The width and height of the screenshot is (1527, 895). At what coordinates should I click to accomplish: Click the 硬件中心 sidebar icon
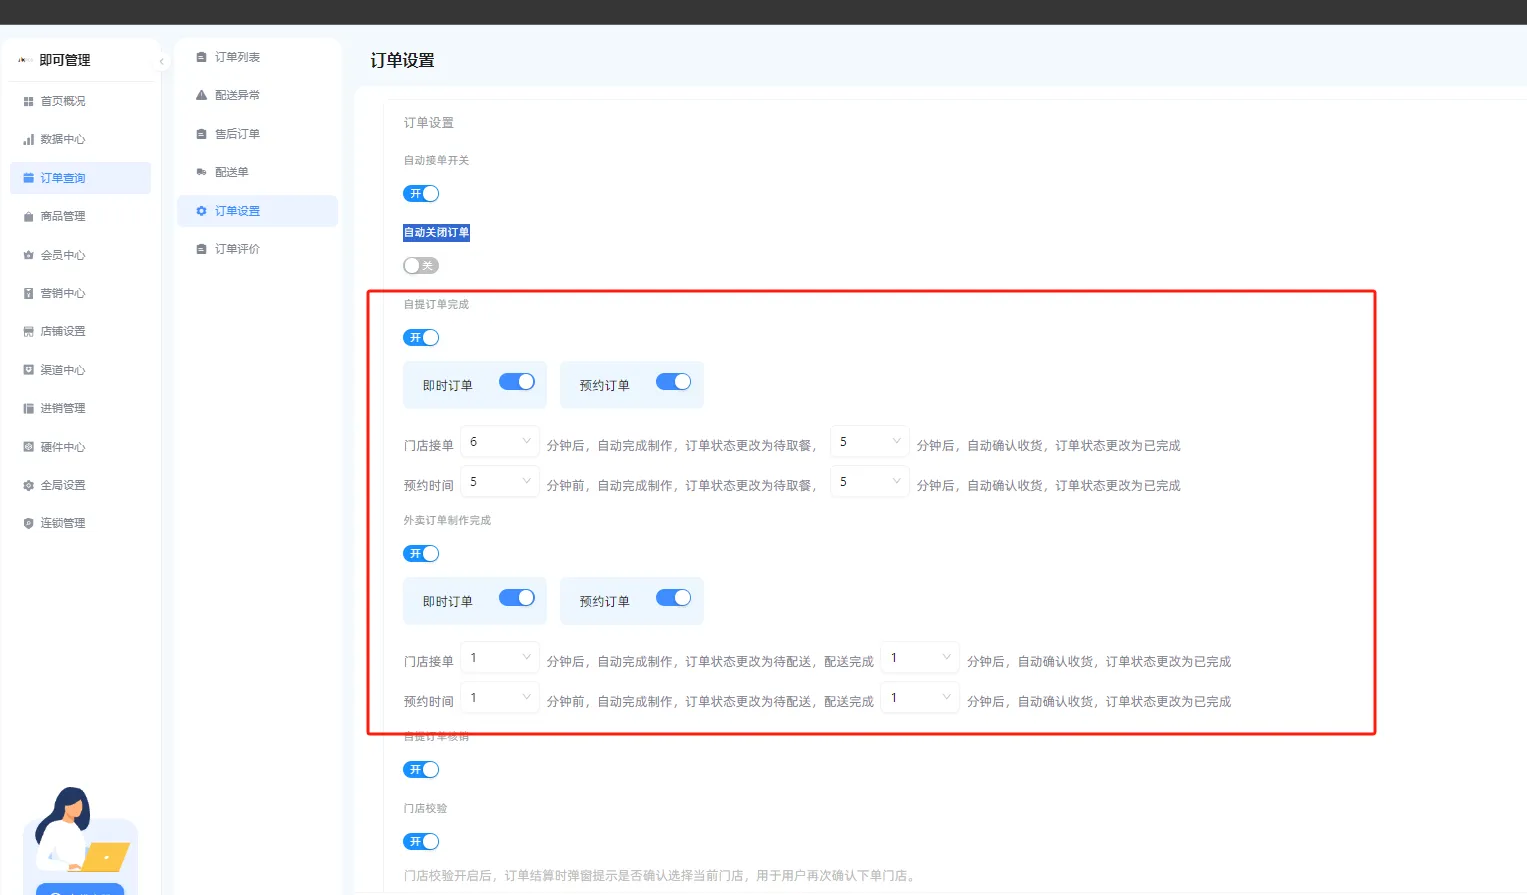[x=29, y=447]
